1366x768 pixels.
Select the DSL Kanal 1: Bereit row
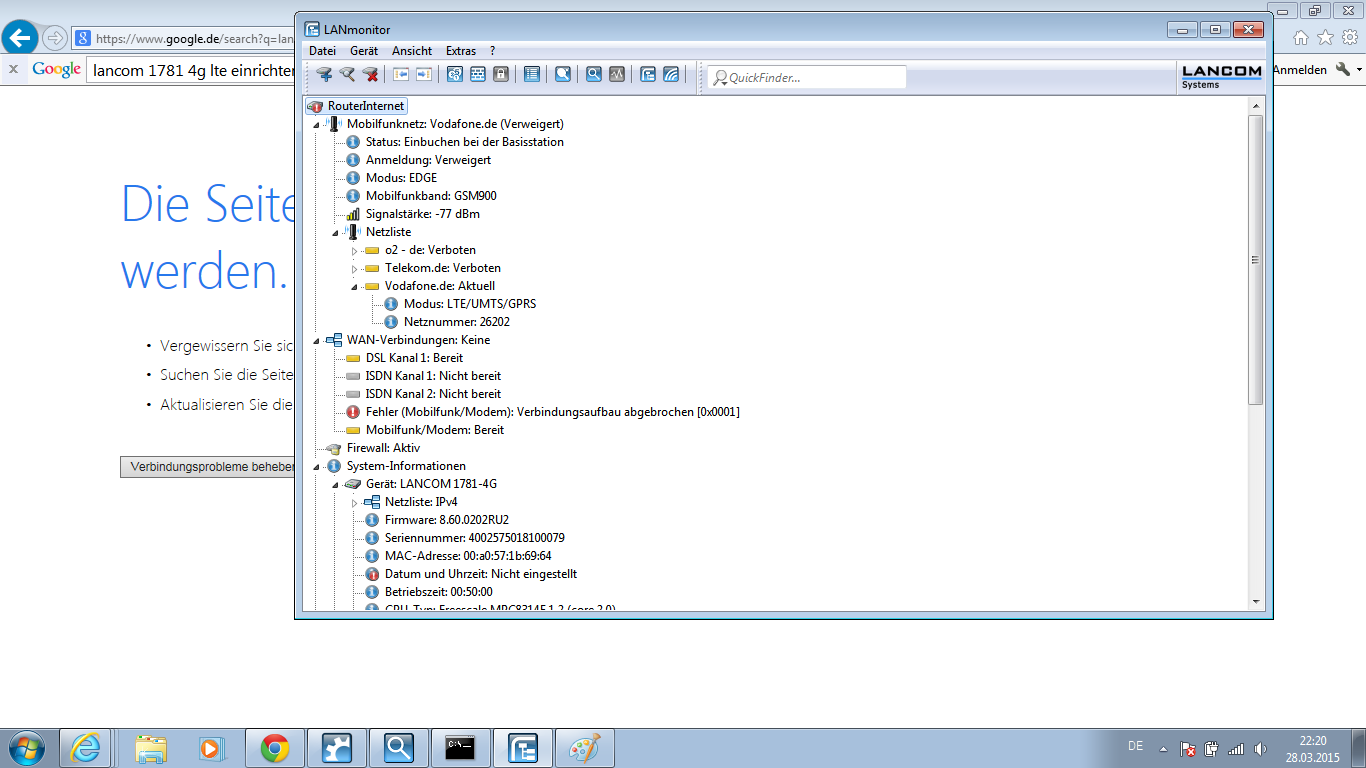tap(404, 358)
